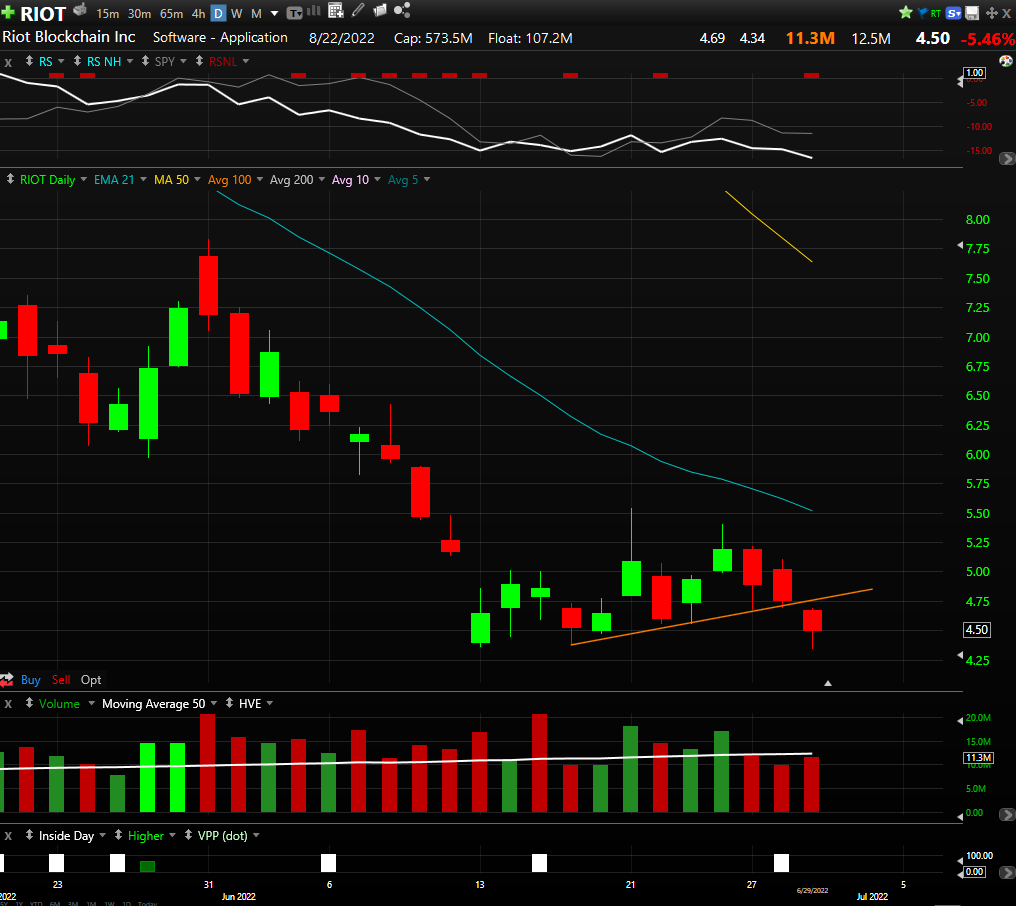Screen dimensions: 1016x906
Task: Open Moving Average 50 volume dropdown
Action: point(214,704)
